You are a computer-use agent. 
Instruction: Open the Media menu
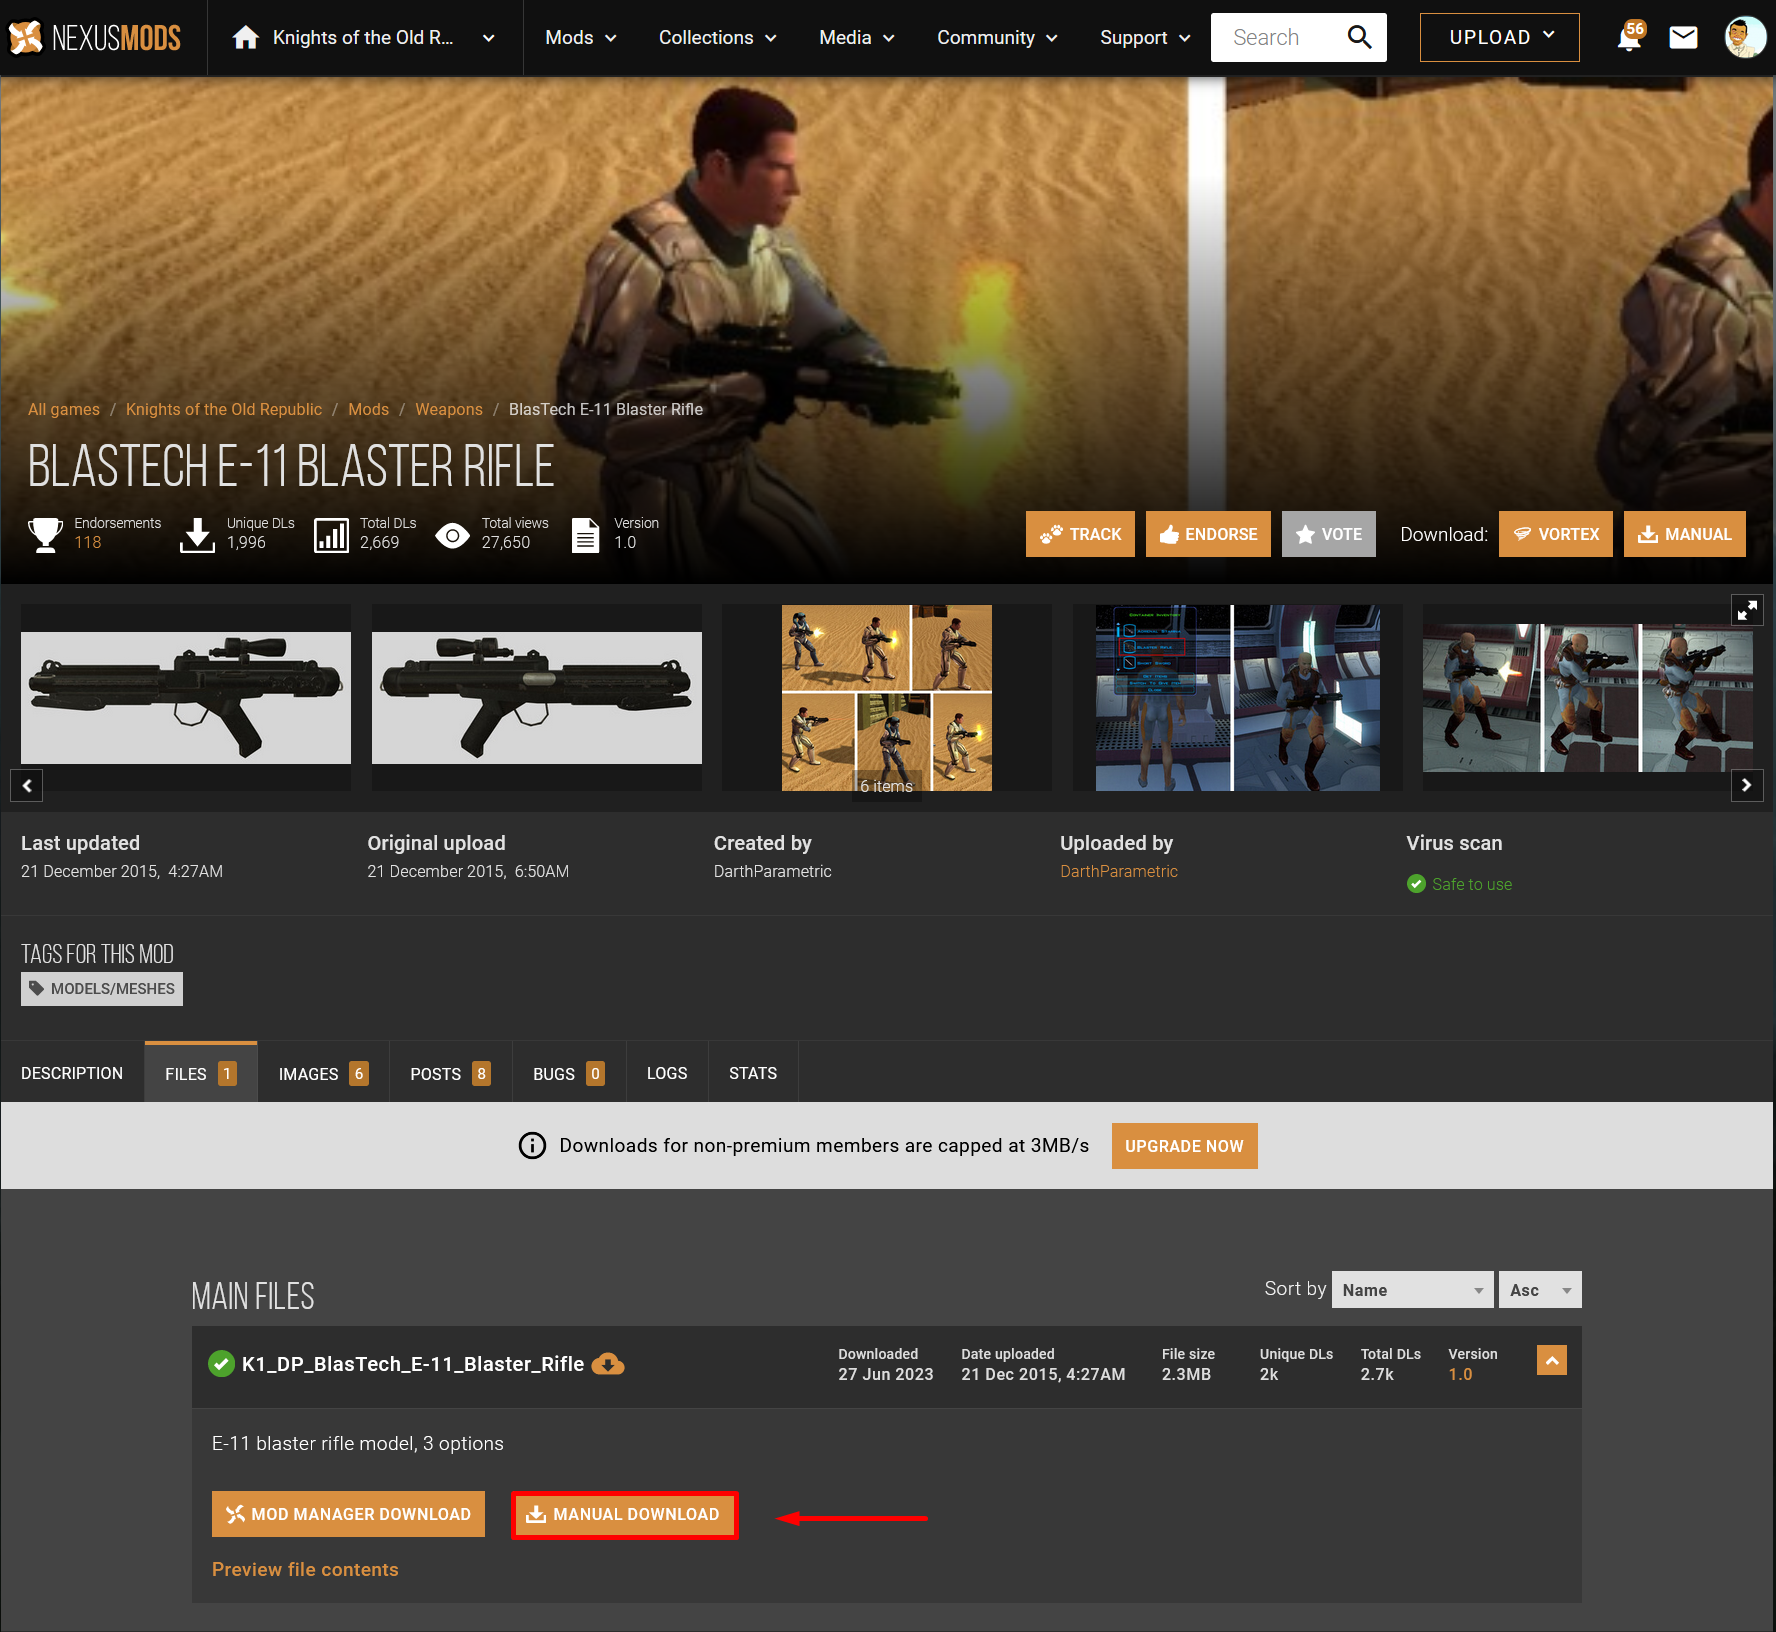point(857,38)
